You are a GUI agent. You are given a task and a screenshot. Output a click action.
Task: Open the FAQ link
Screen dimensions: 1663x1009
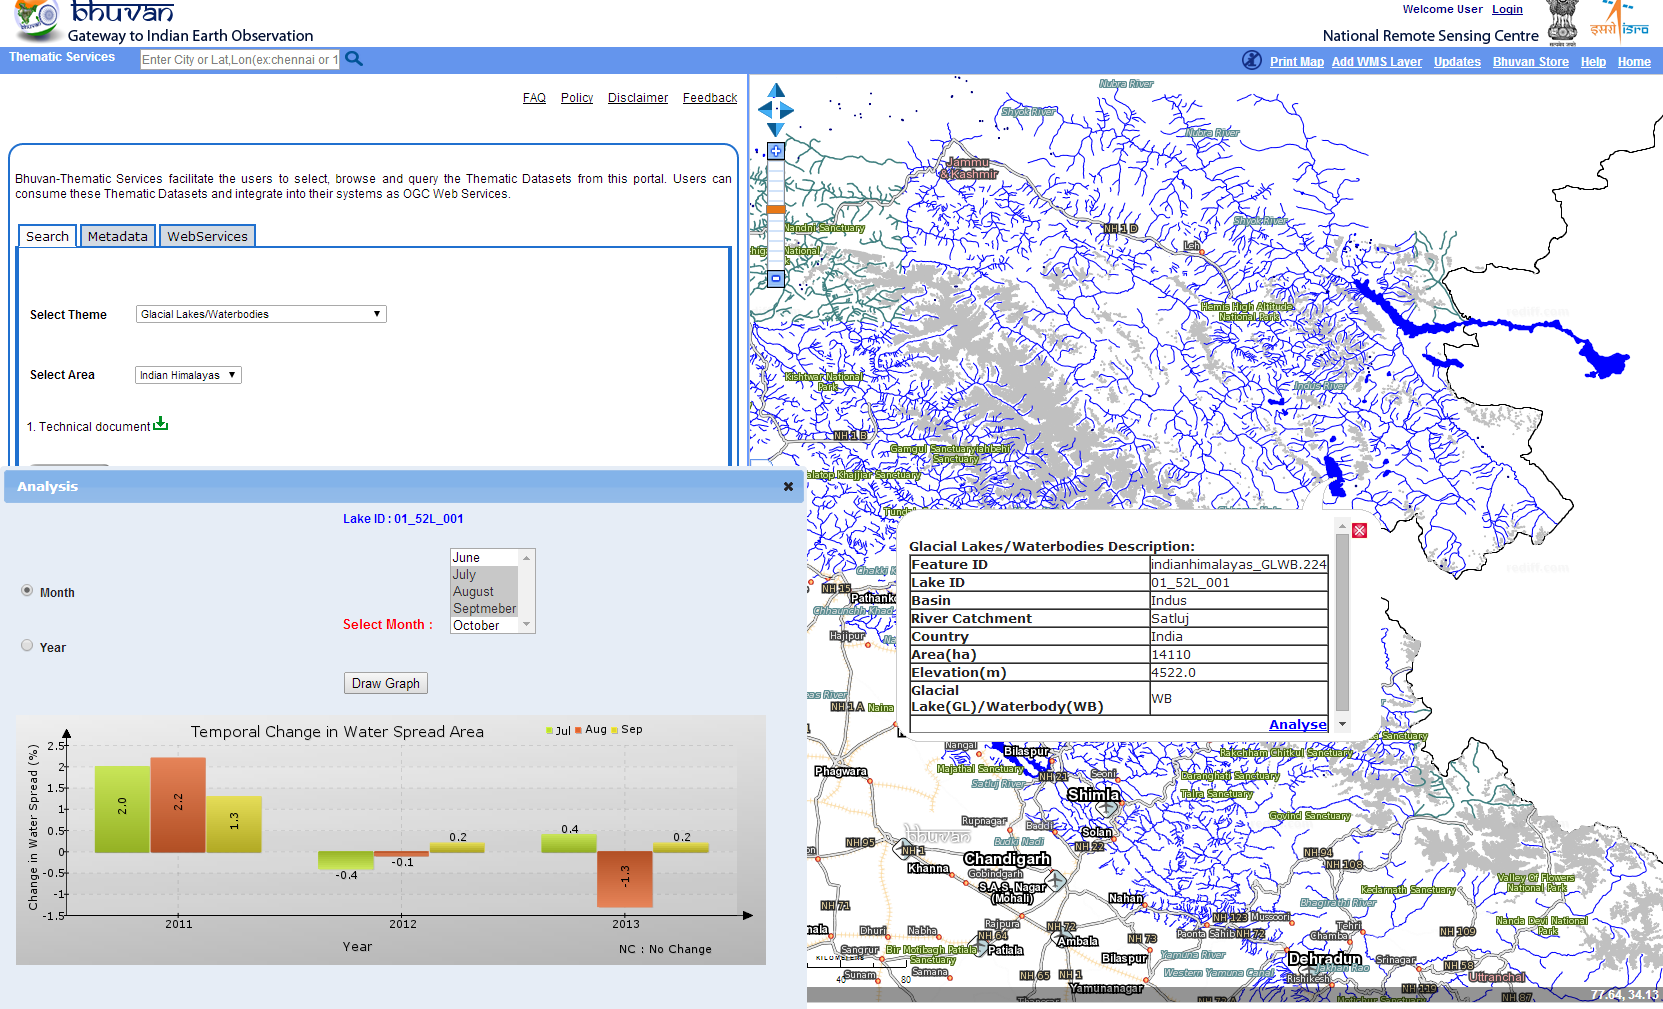[534, 98]
